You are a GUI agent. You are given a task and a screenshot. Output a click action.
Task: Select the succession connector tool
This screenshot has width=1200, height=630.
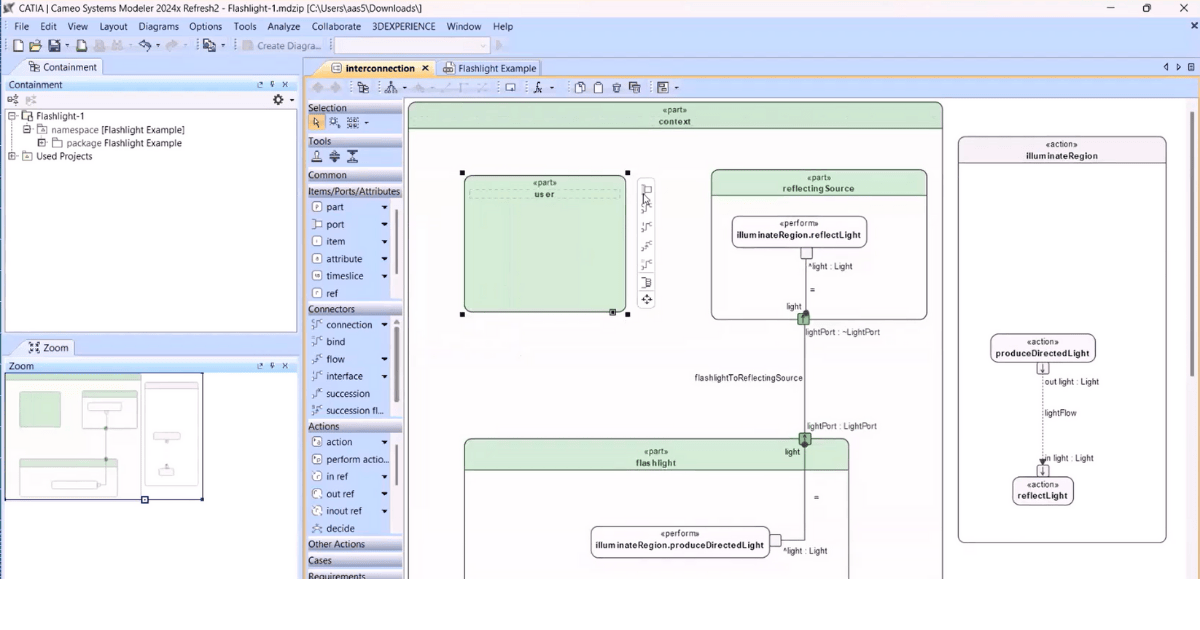pos(345,393)
